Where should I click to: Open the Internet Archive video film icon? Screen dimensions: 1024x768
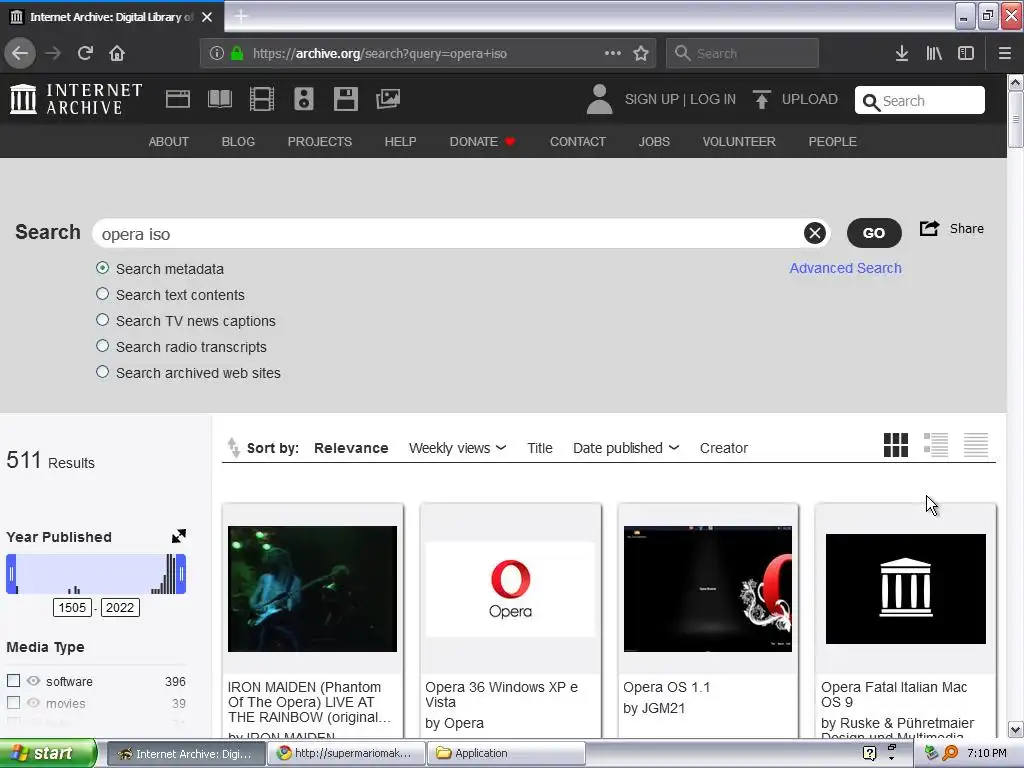point(262,99)
